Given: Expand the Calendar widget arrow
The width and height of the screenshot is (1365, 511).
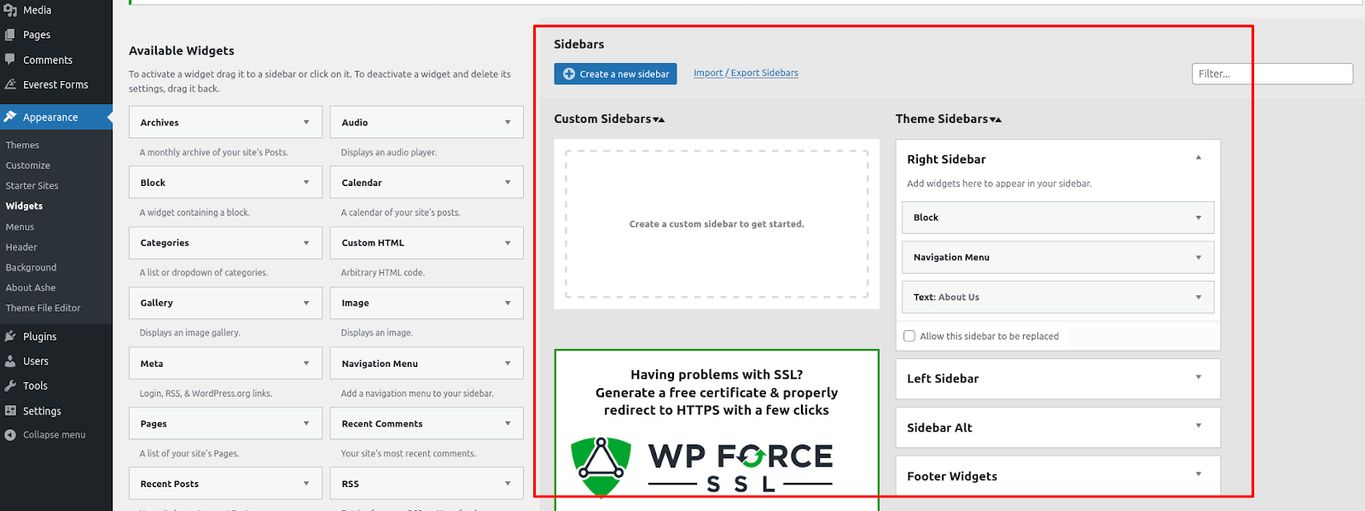Looking at the screenshot, I should coord(507,183).
